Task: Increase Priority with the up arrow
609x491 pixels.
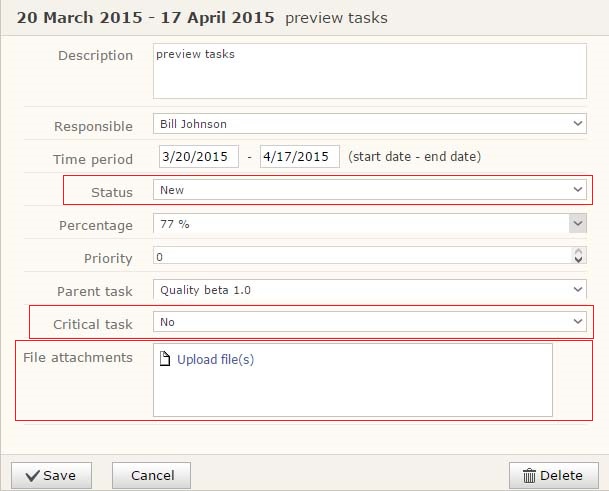Action: [x=578, y=253]
